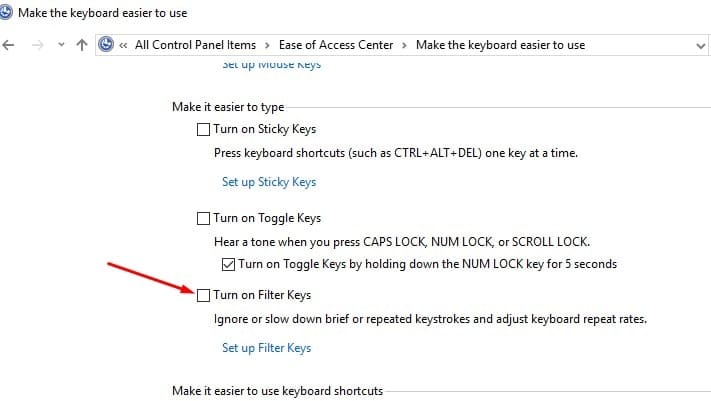
Task: Go back using the back arrow
Action: [x=10, y=45]
